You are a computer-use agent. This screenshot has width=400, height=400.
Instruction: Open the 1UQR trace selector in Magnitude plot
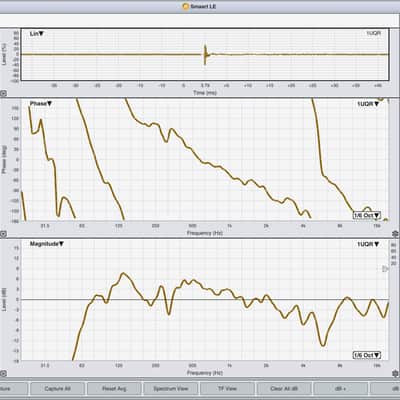(368, 244)
